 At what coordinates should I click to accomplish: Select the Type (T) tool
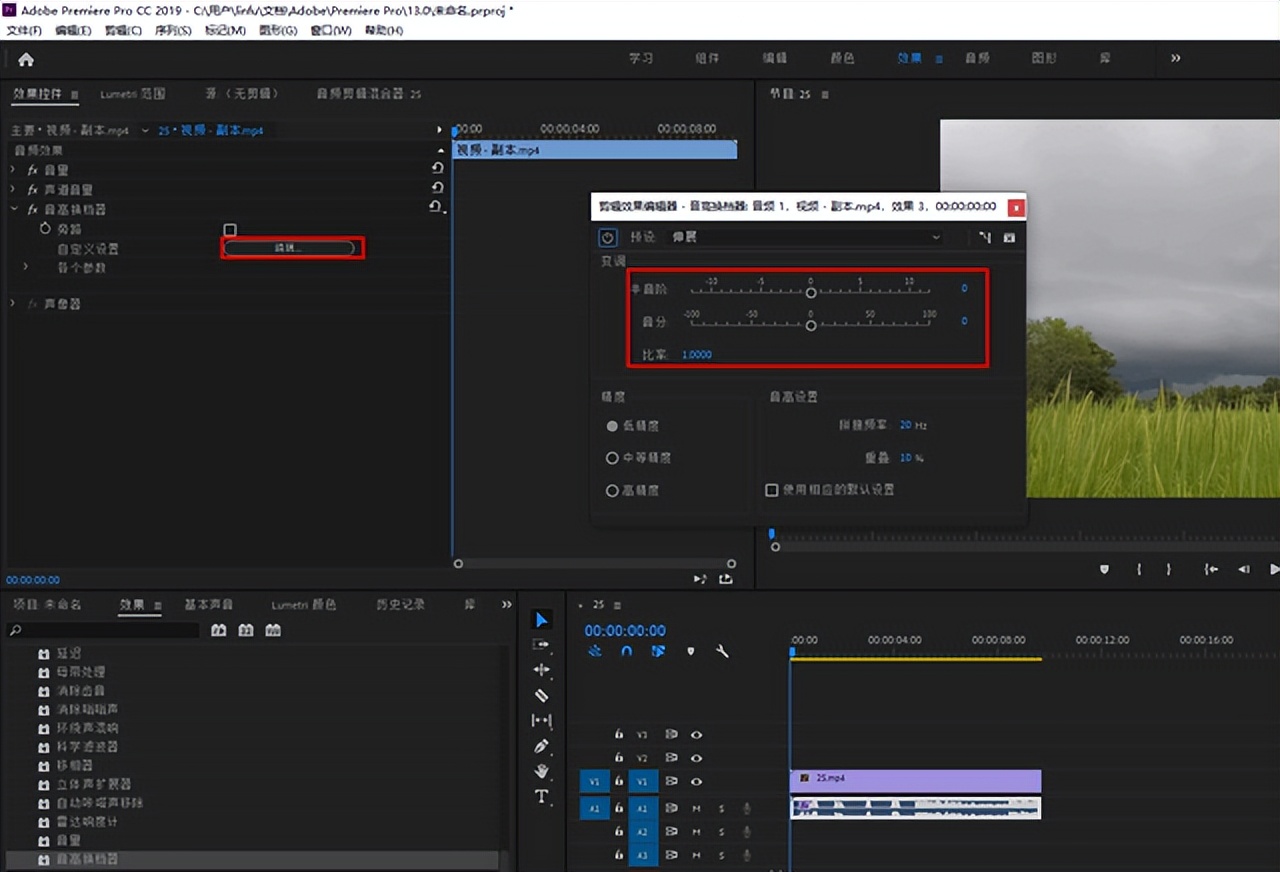pos(541,797)
